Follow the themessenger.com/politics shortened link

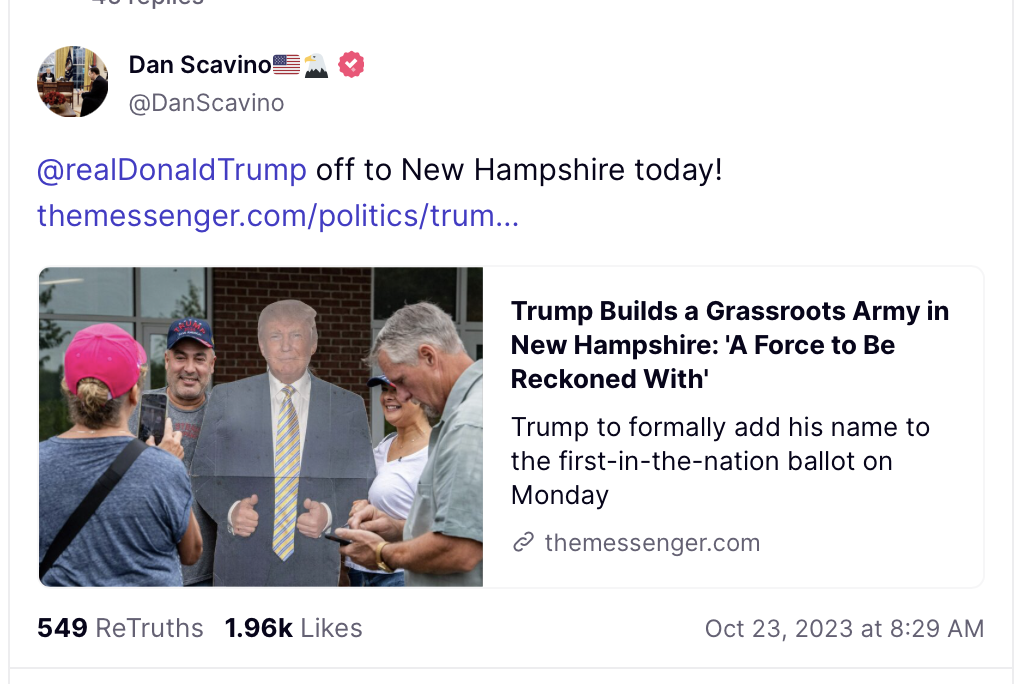coord(278,215)
